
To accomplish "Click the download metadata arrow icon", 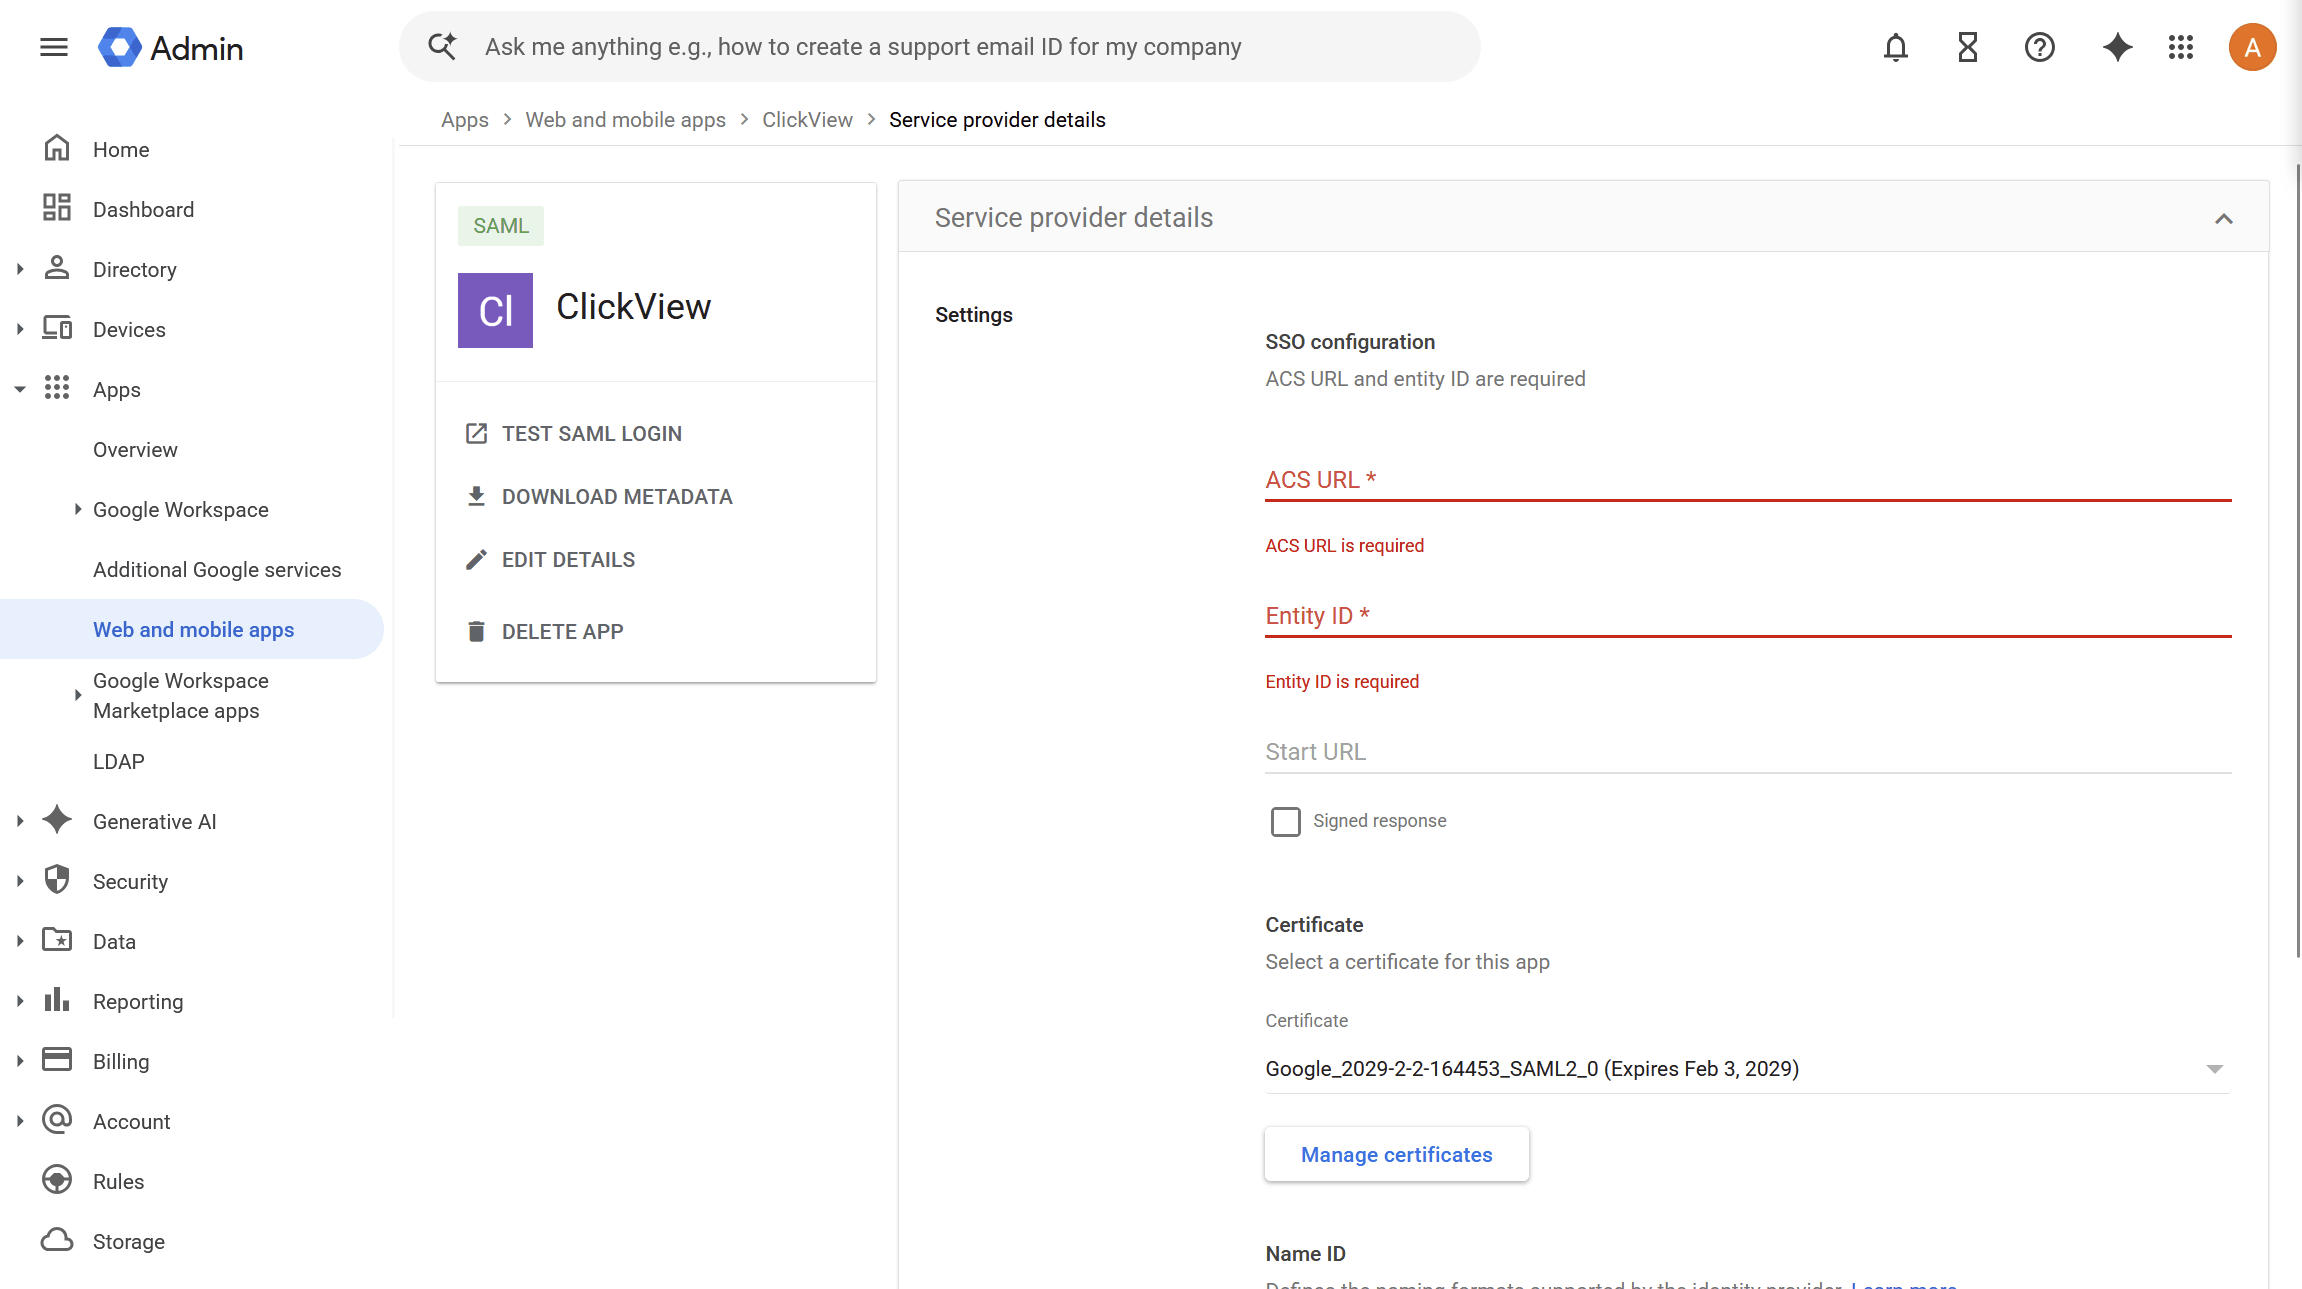I will 476,496.
